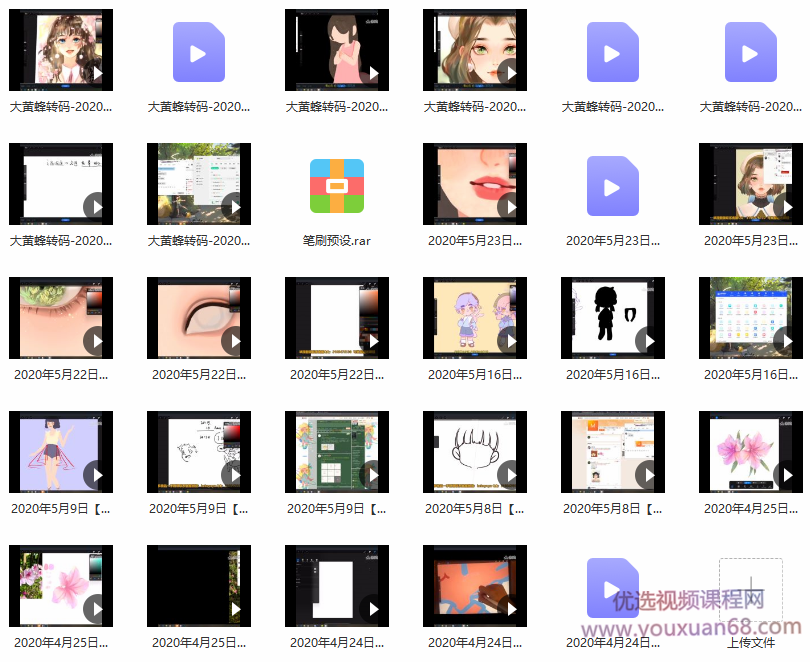Open the desktop screenshot thumbnail dated 5月16日
The height and width of the screenshot is (662, 810).
751,318
